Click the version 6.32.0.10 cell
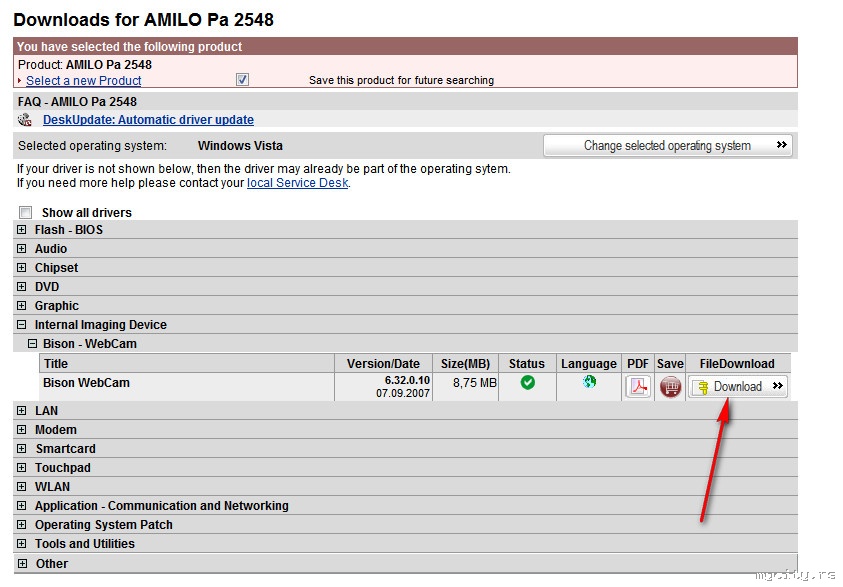 point(383,386)
